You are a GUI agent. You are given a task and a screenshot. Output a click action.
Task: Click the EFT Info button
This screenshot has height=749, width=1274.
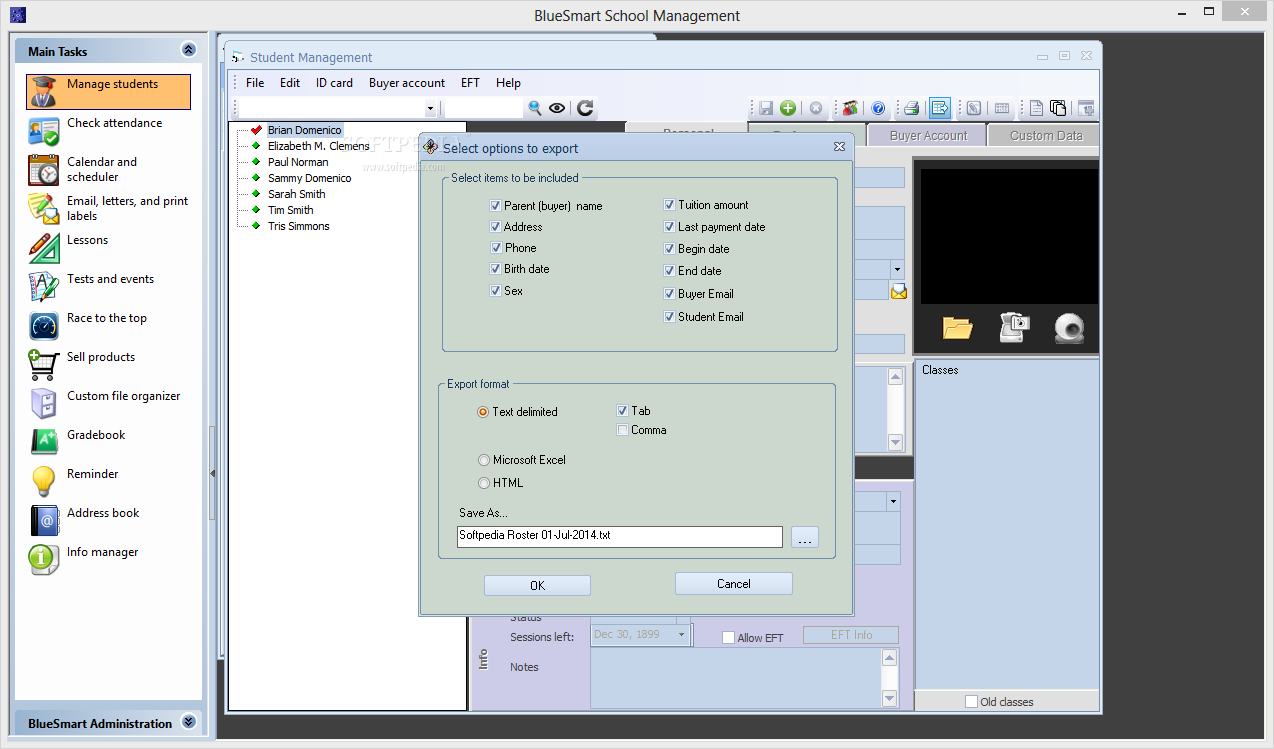point(851,635)
